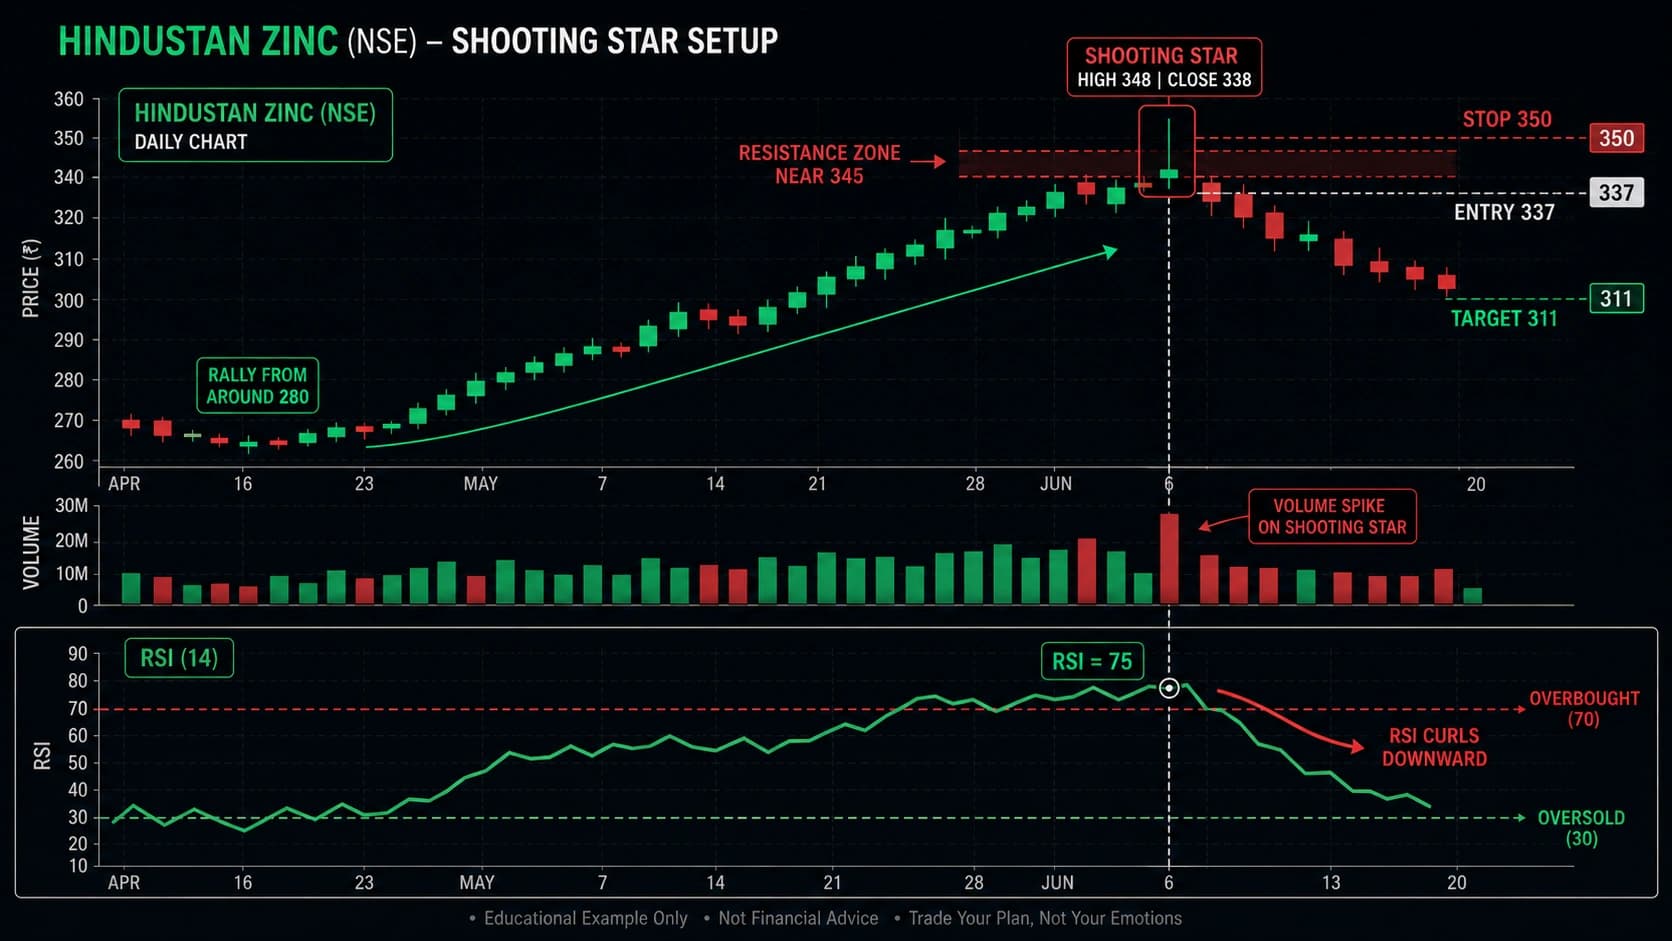Viewport: 1672px width, 941px height.
Task: Click the 'RSI CURLS DOWNWARD' annotation
Action: (x=1434, y=747)
